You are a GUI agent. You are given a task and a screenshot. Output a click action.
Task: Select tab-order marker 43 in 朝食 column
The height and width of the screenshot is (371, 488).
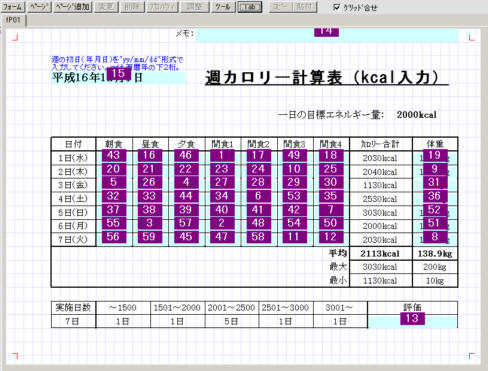(x=113, y=155)
